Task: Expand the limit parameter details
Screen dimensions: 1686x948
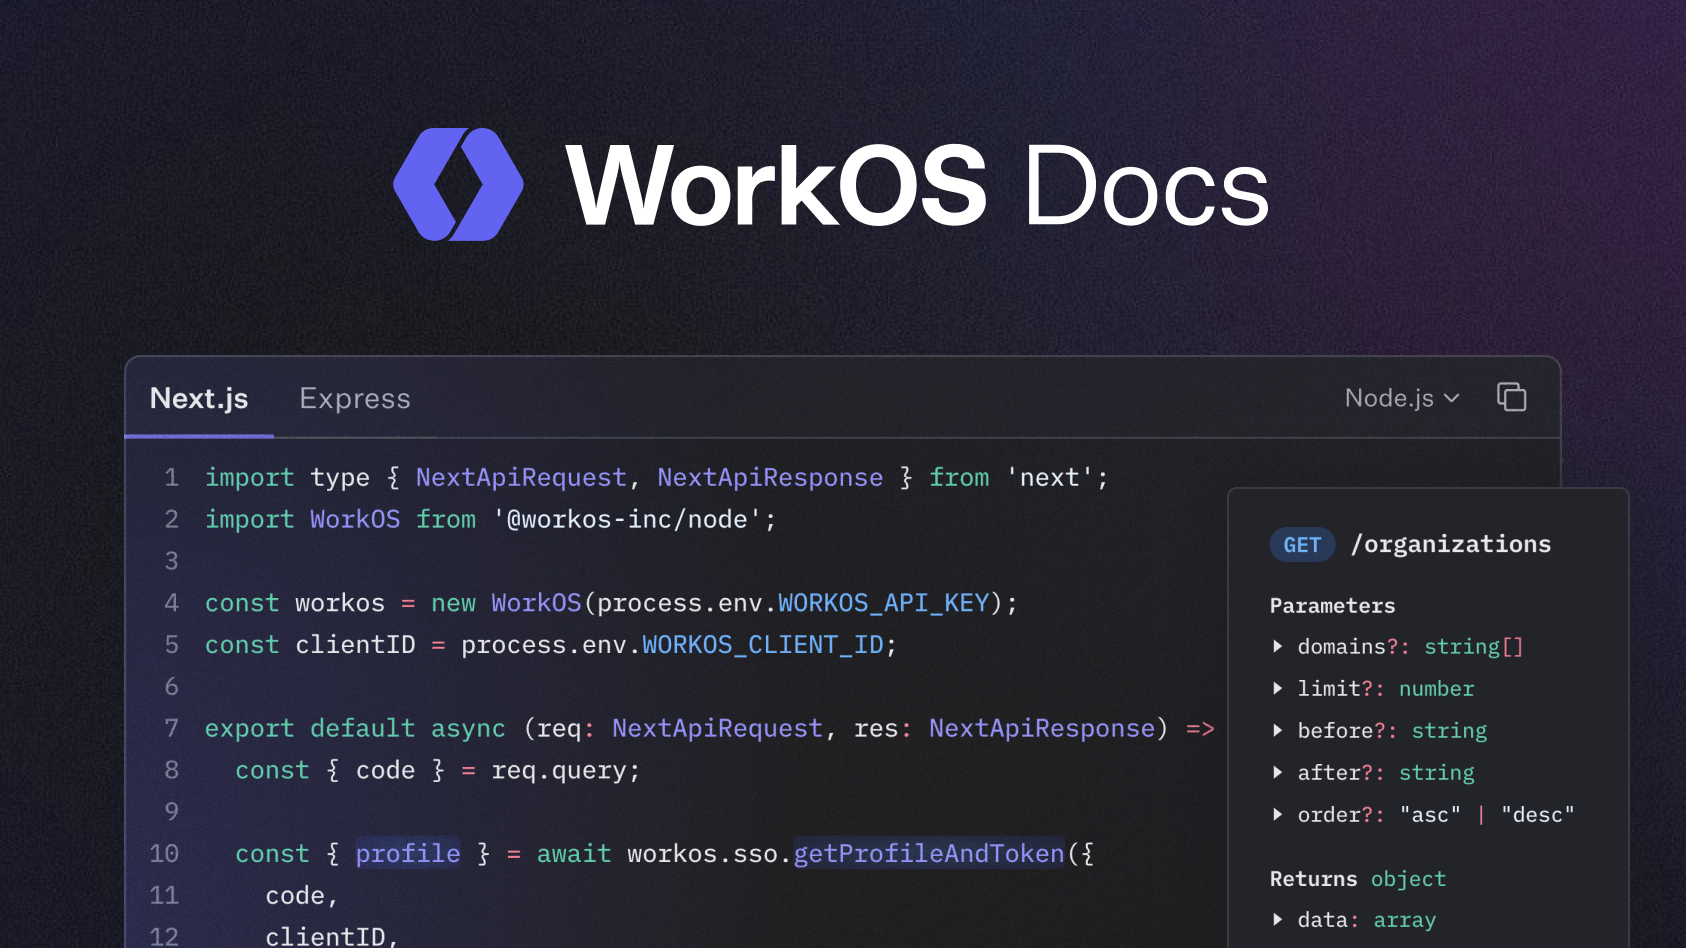Action: click(1278, 689)
